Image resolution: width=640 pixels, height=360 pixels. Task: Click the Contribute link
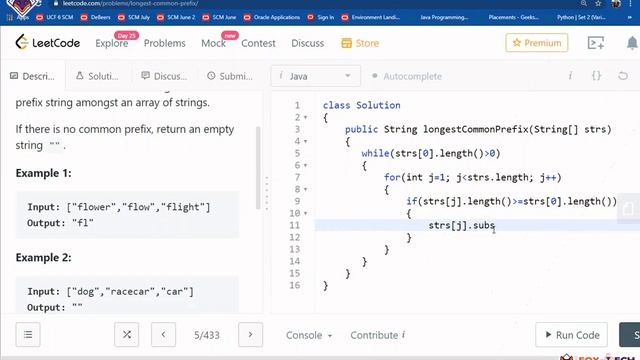378,335
